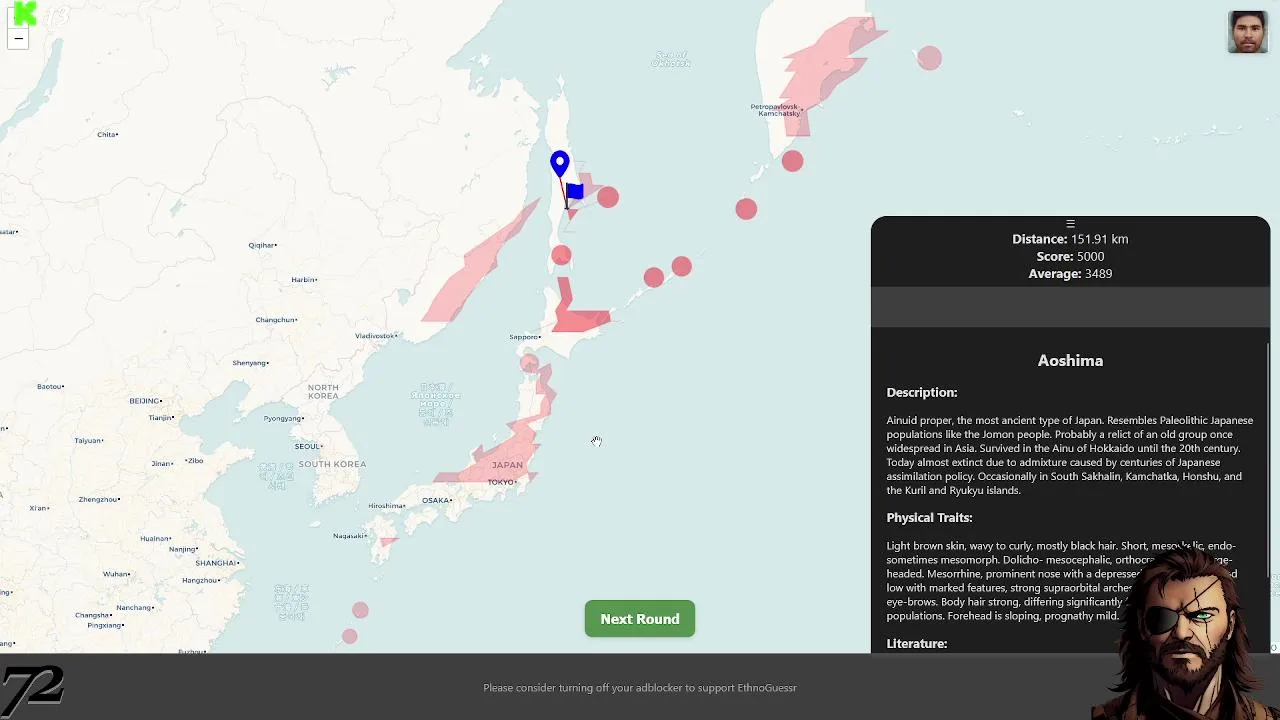Select pink circle just below Sapporo
The image size is (1280, 720).
(x=529, y=363)
